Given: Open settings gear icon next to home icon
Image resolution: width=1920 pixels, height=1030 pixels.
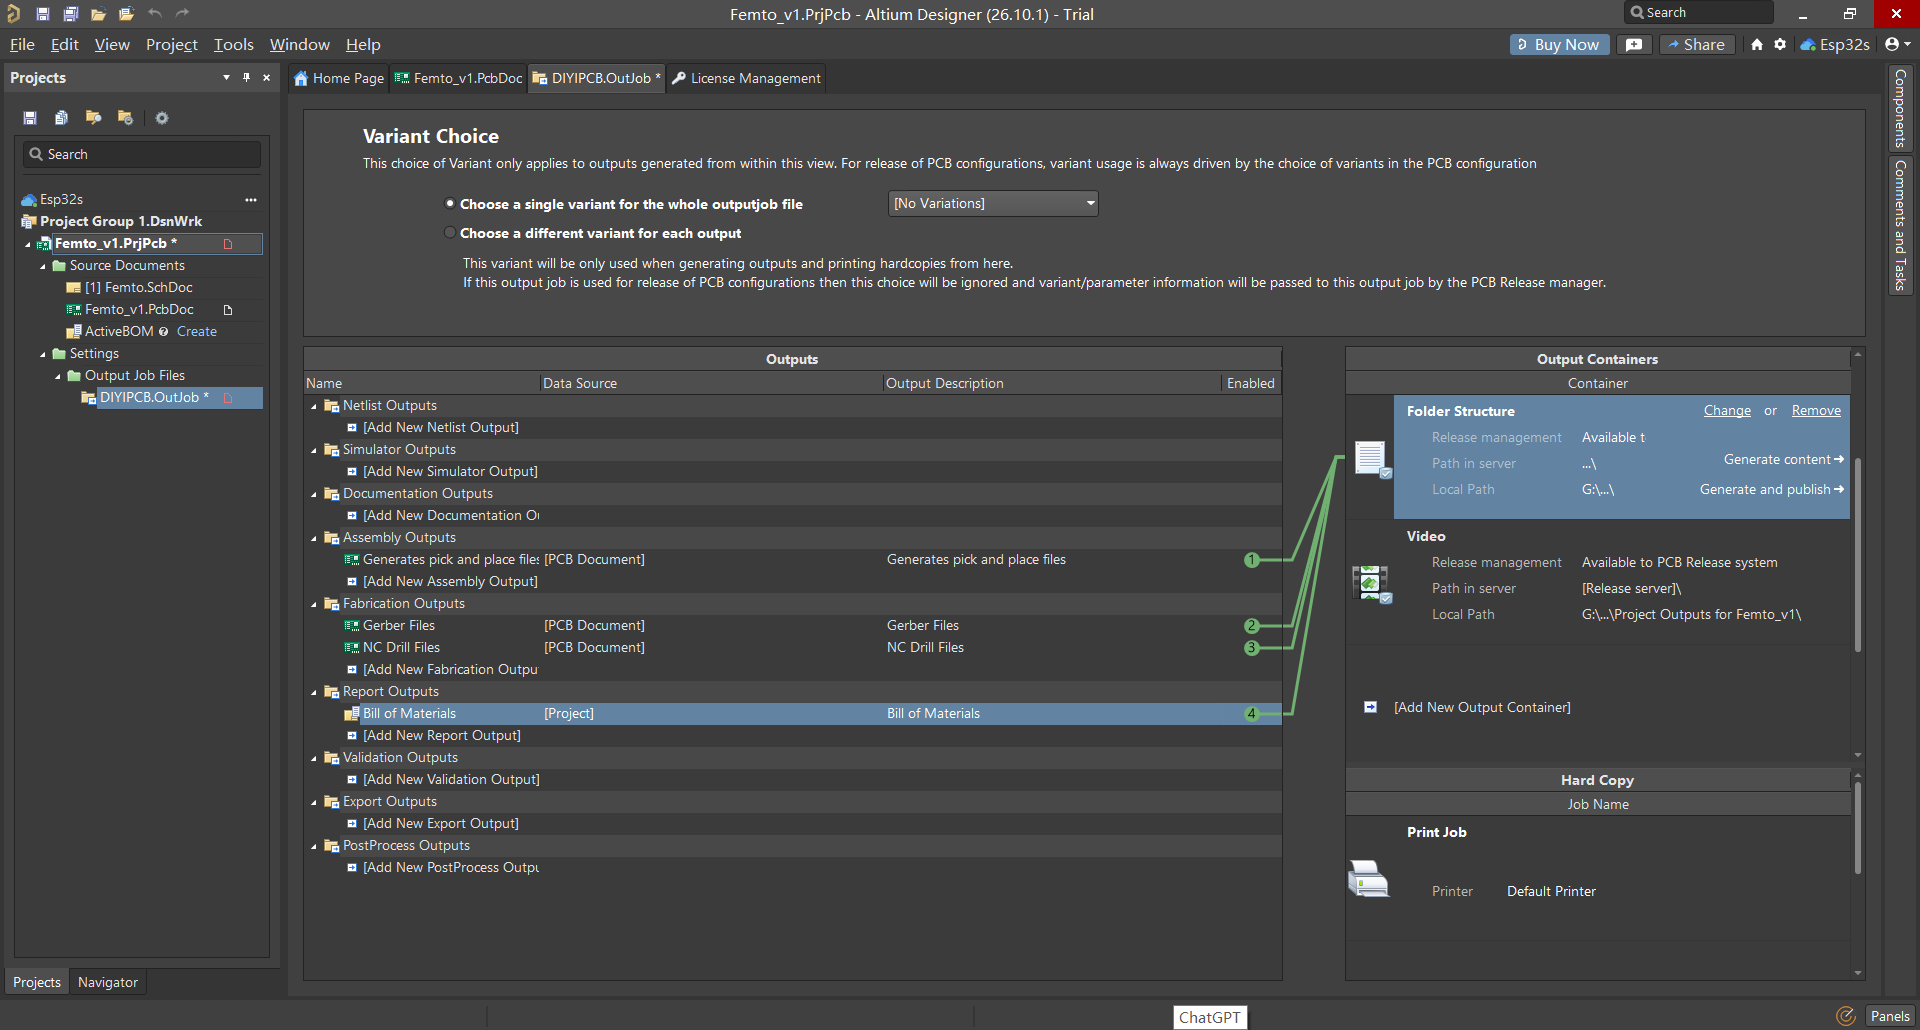Looking at the screenshot, I should point(1780,45).
